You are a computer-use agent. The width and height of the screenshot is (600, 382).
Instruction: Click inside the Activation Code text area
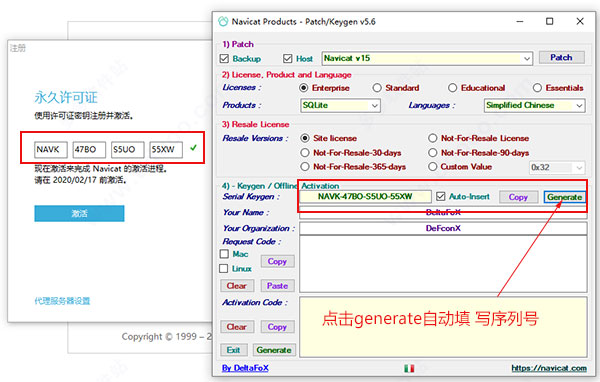point(443,327)
